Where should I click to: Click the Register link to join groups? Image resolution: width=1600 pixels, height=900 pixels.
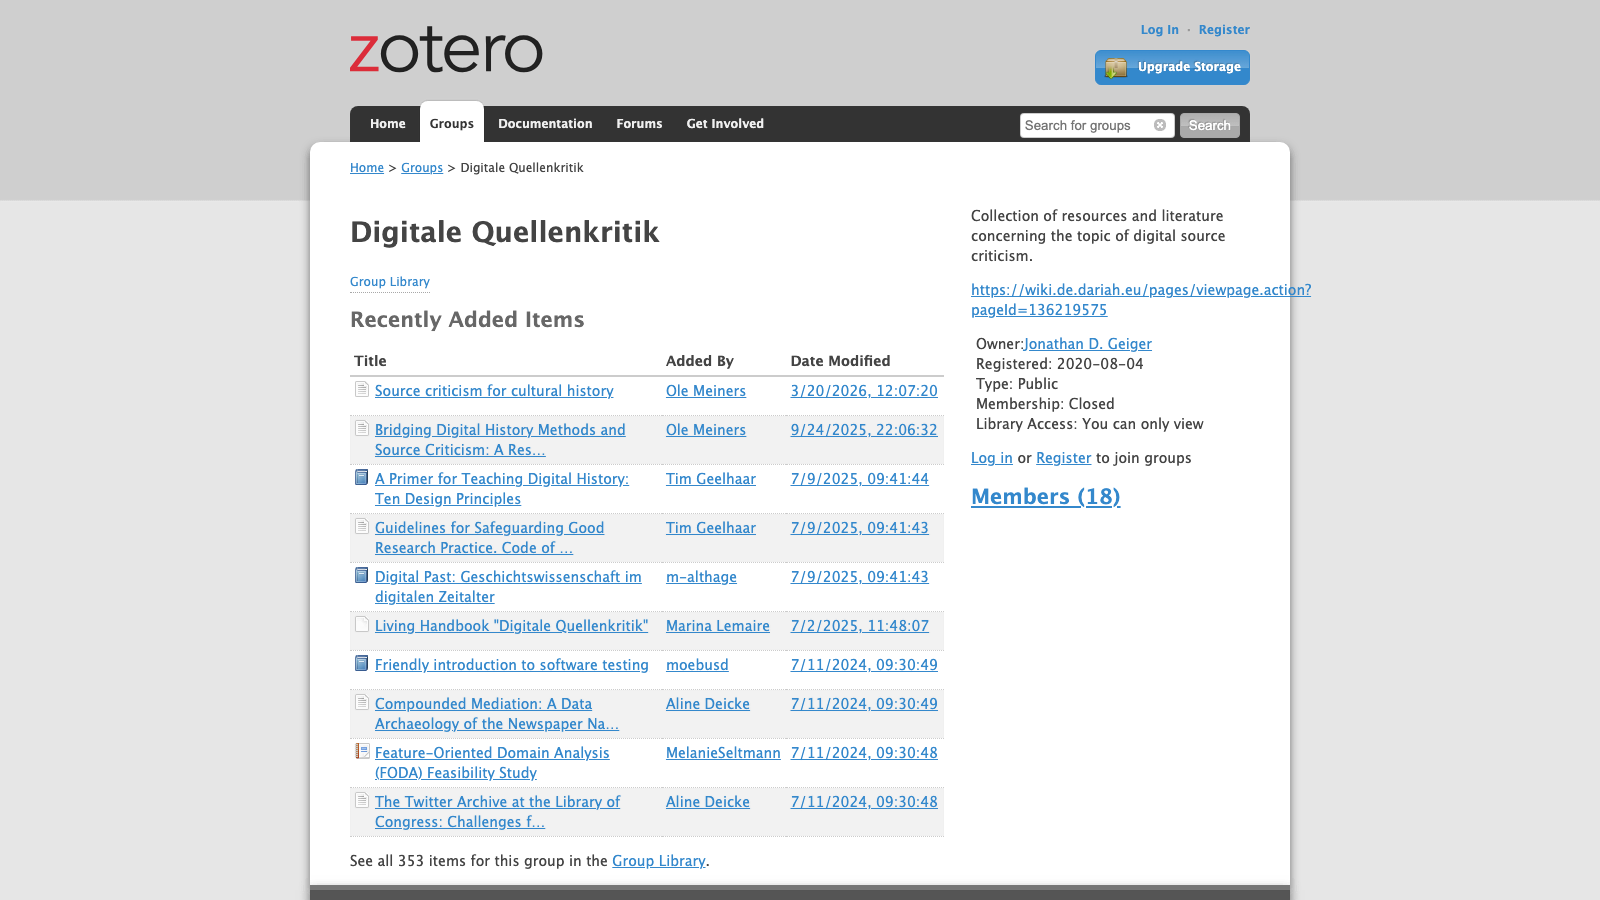1063,457
